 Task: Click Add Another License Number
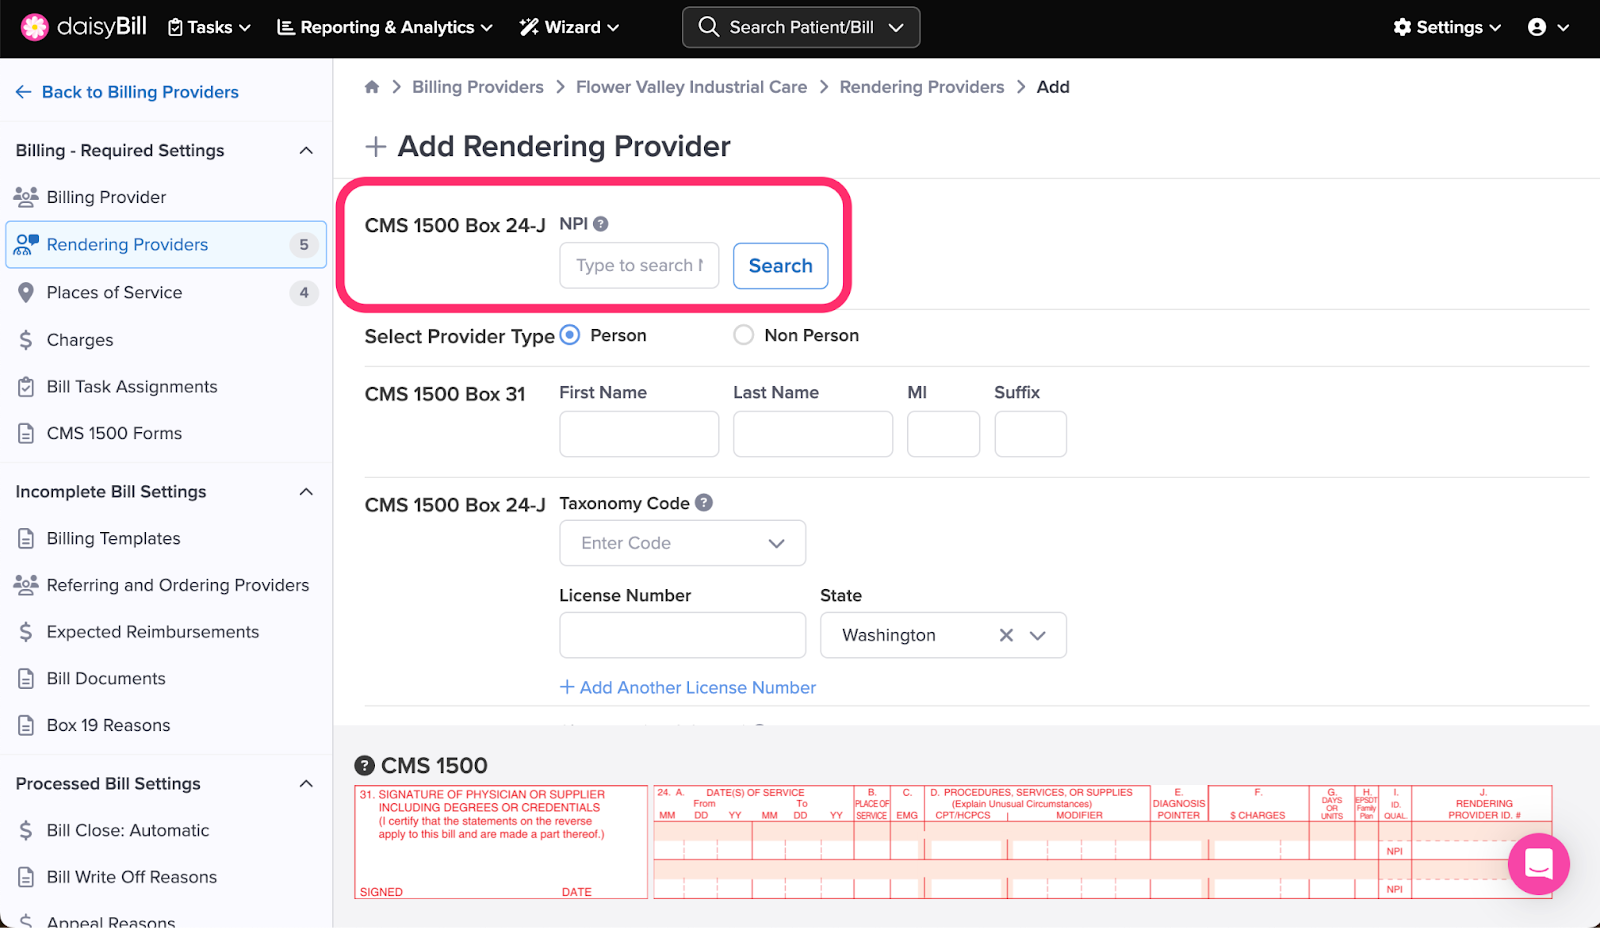(688, 688)
